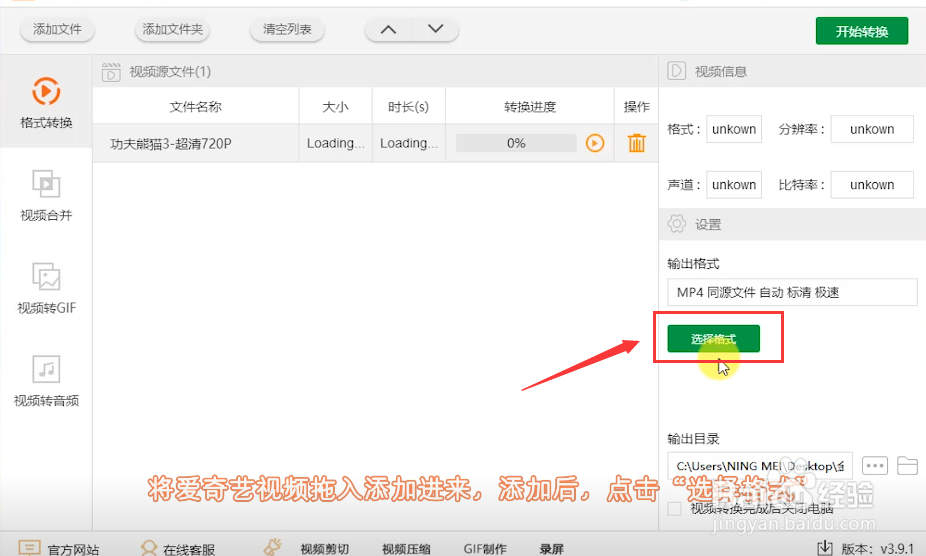Screen dimensions: 926x556
Task: Click the 添加文件夹 button
Action: 172,30
